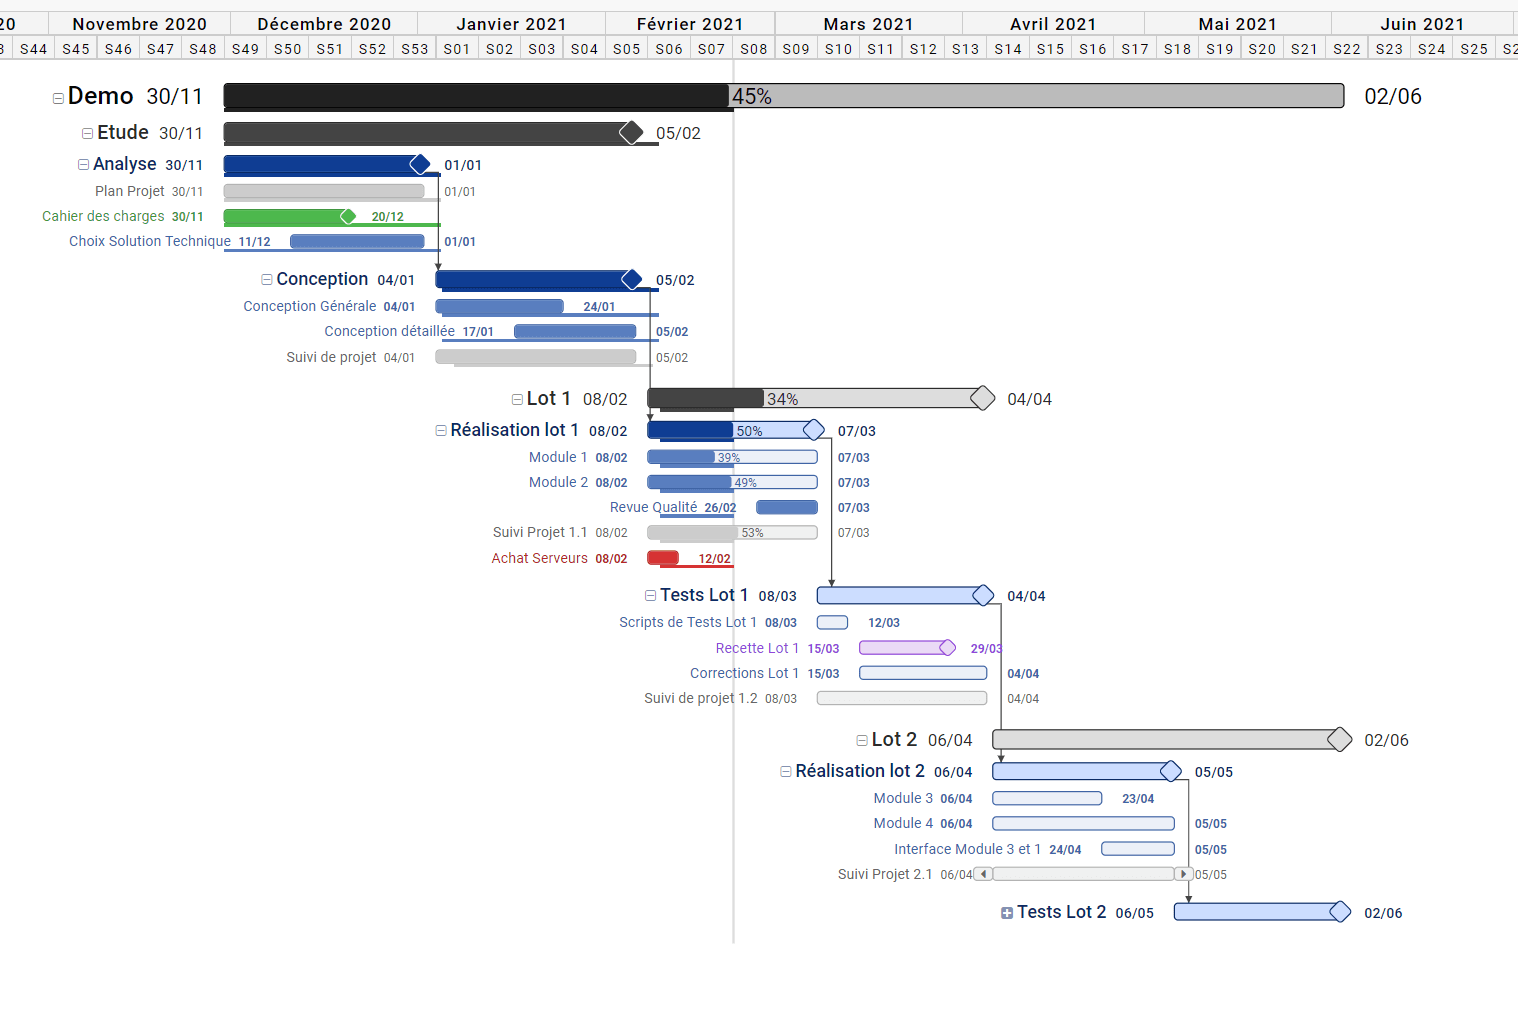The width and height of the screenshot is (1518, 1029).
Task: Click the diamond marker ending the Lot 1 bar
Action: pyautogui.click(x=982, y=398)
